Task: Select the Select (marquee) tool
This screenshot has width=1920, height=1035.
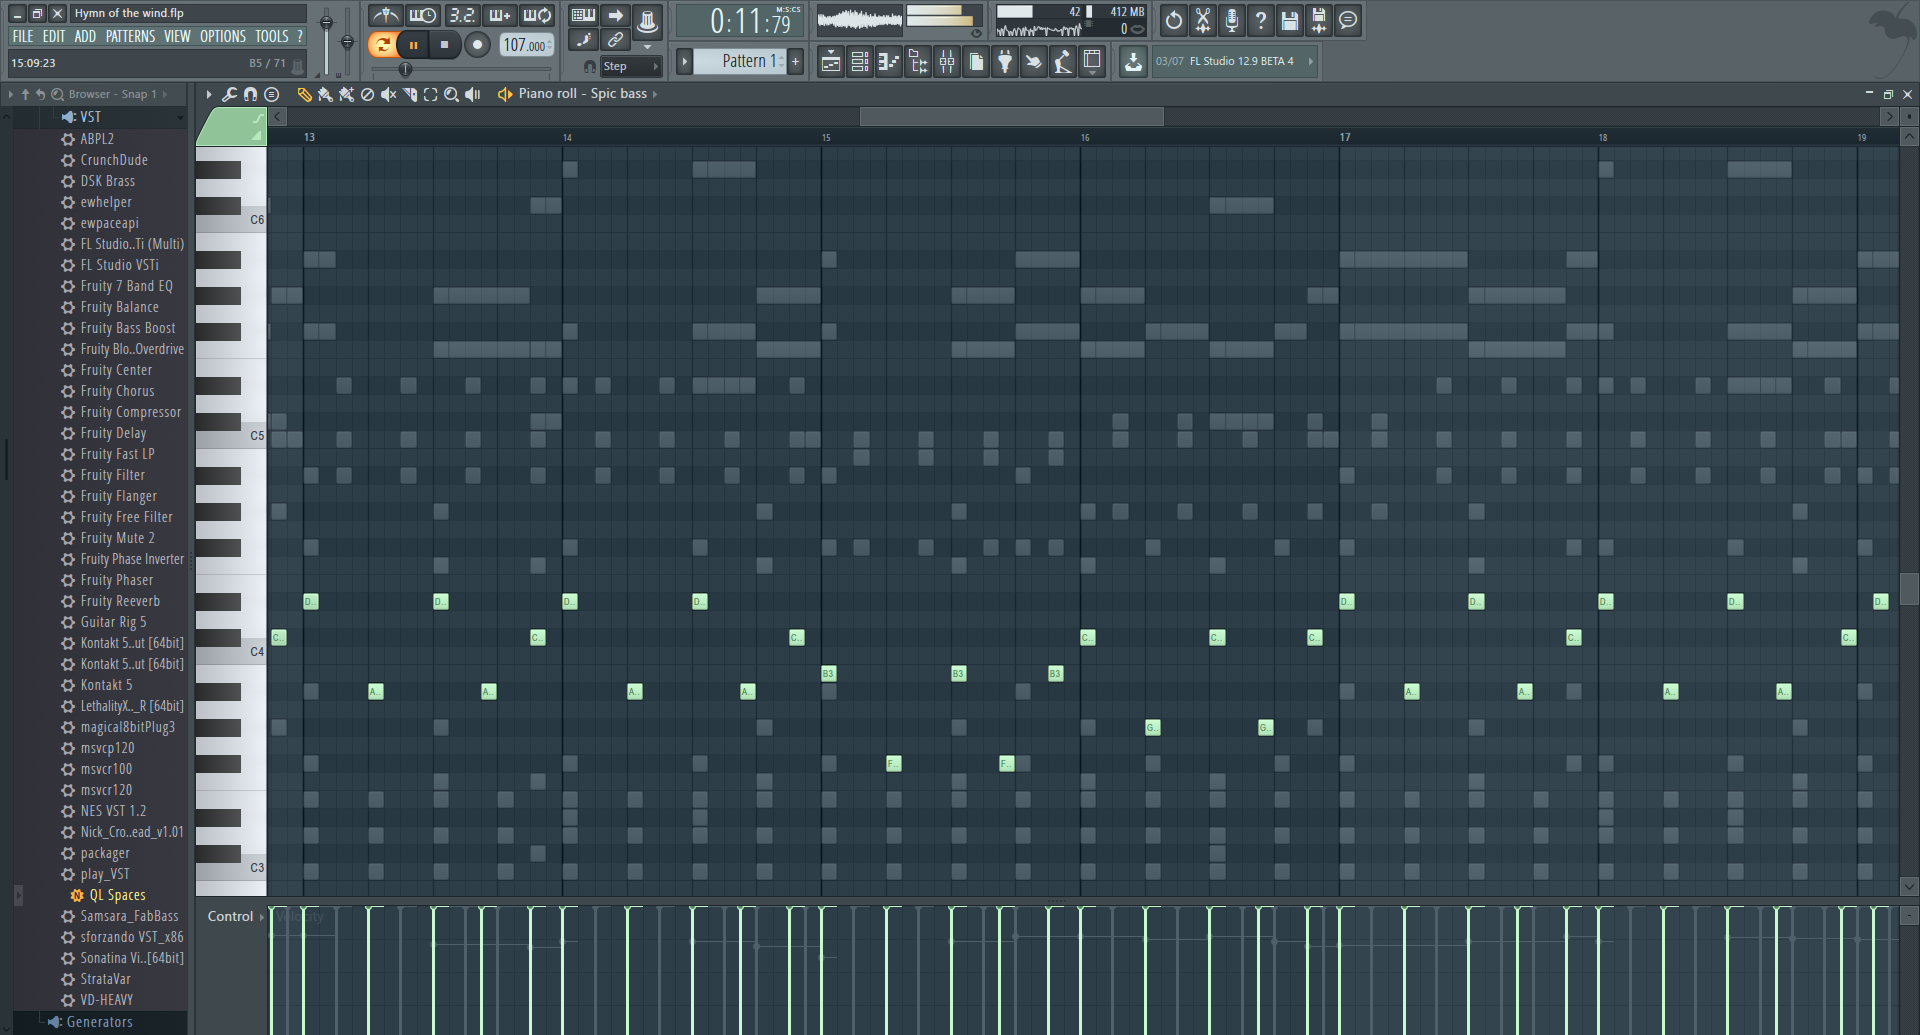Action: [430, 94]
